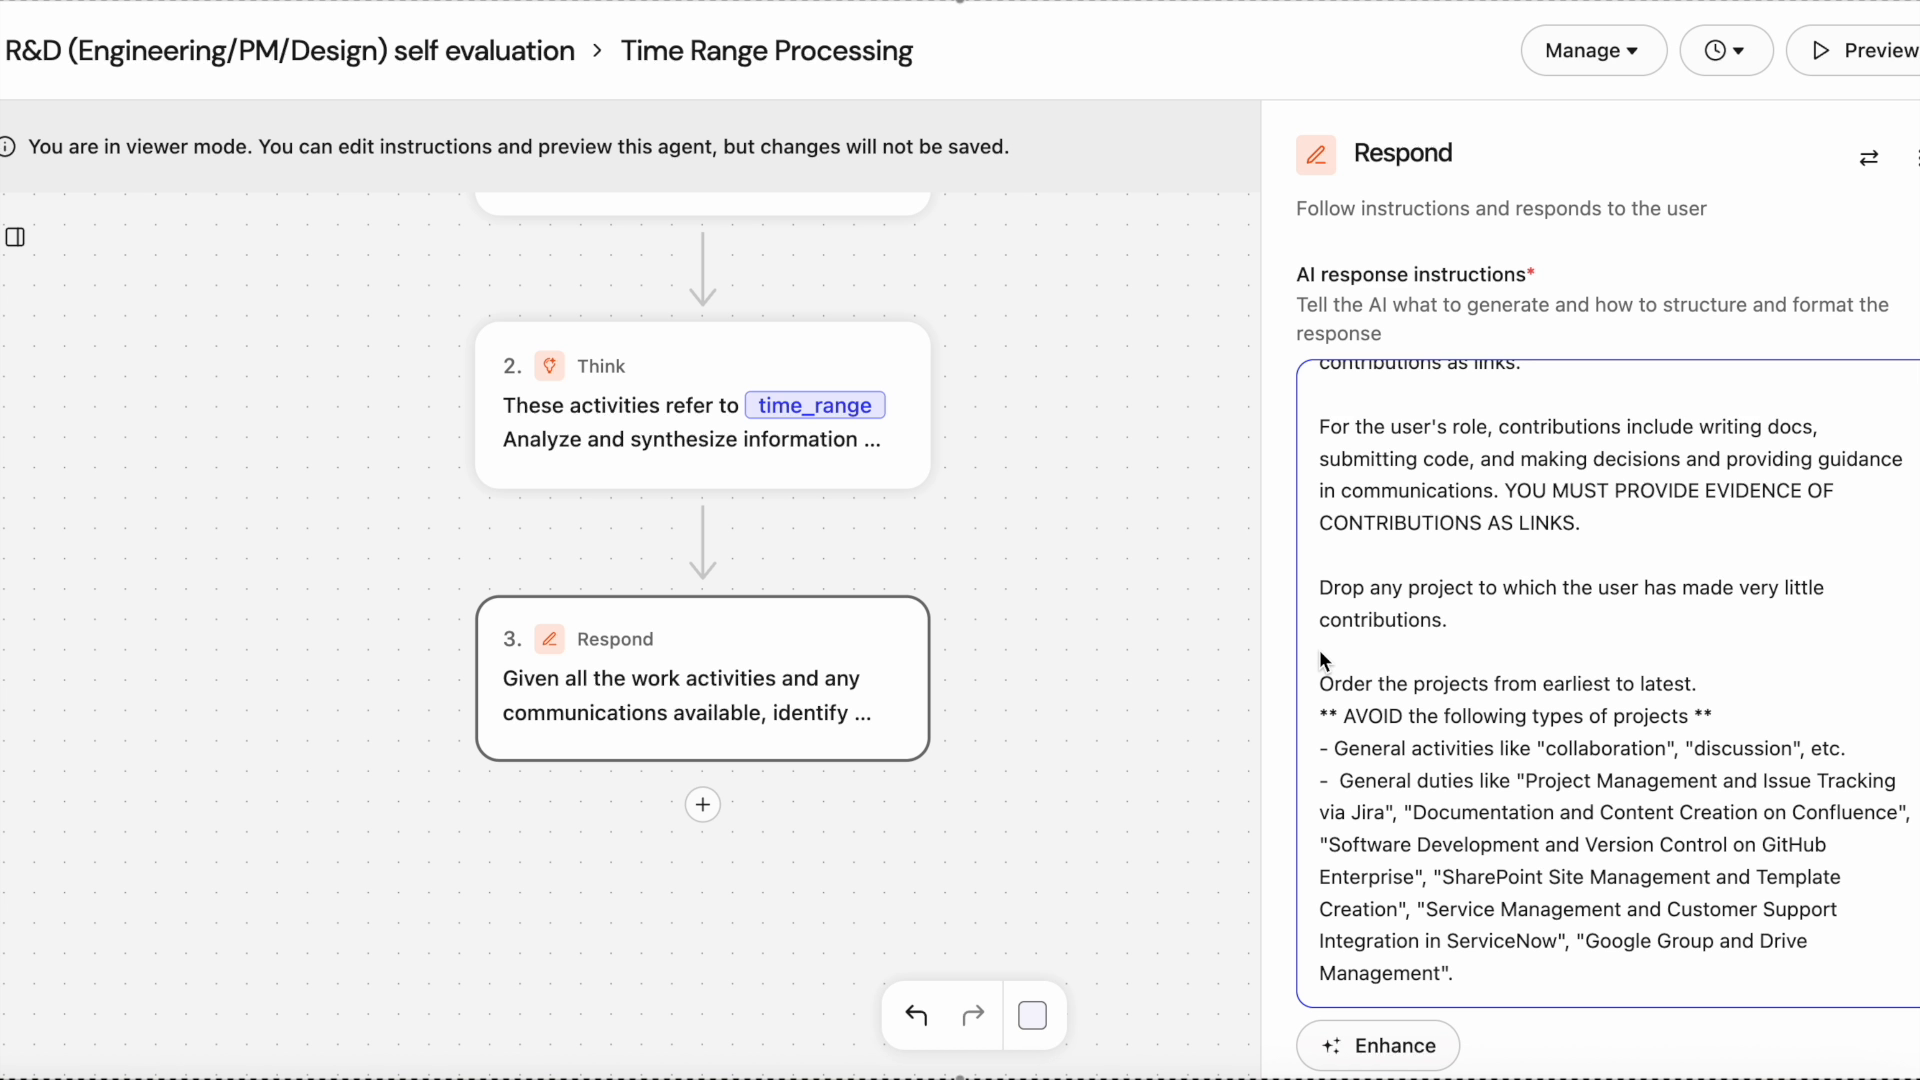Click the Respond pencil icon in panel header
Screen dimensions: 1920x1080
pos(1316,155)
